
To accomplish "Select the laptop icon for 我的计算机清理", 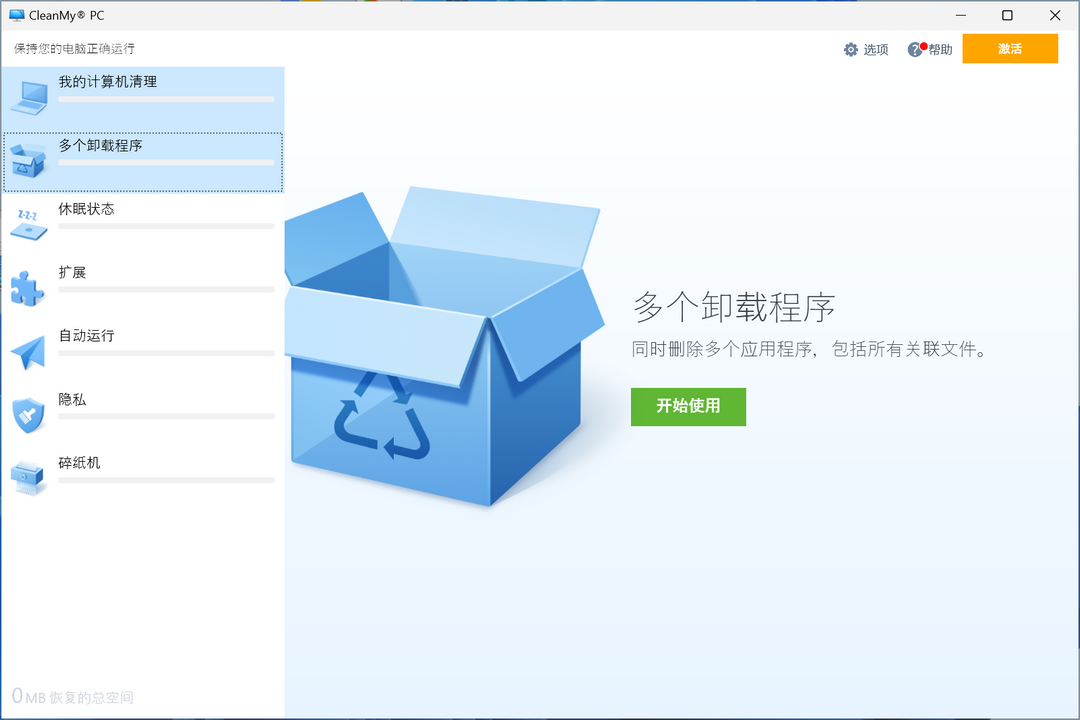I will (28, 94).
